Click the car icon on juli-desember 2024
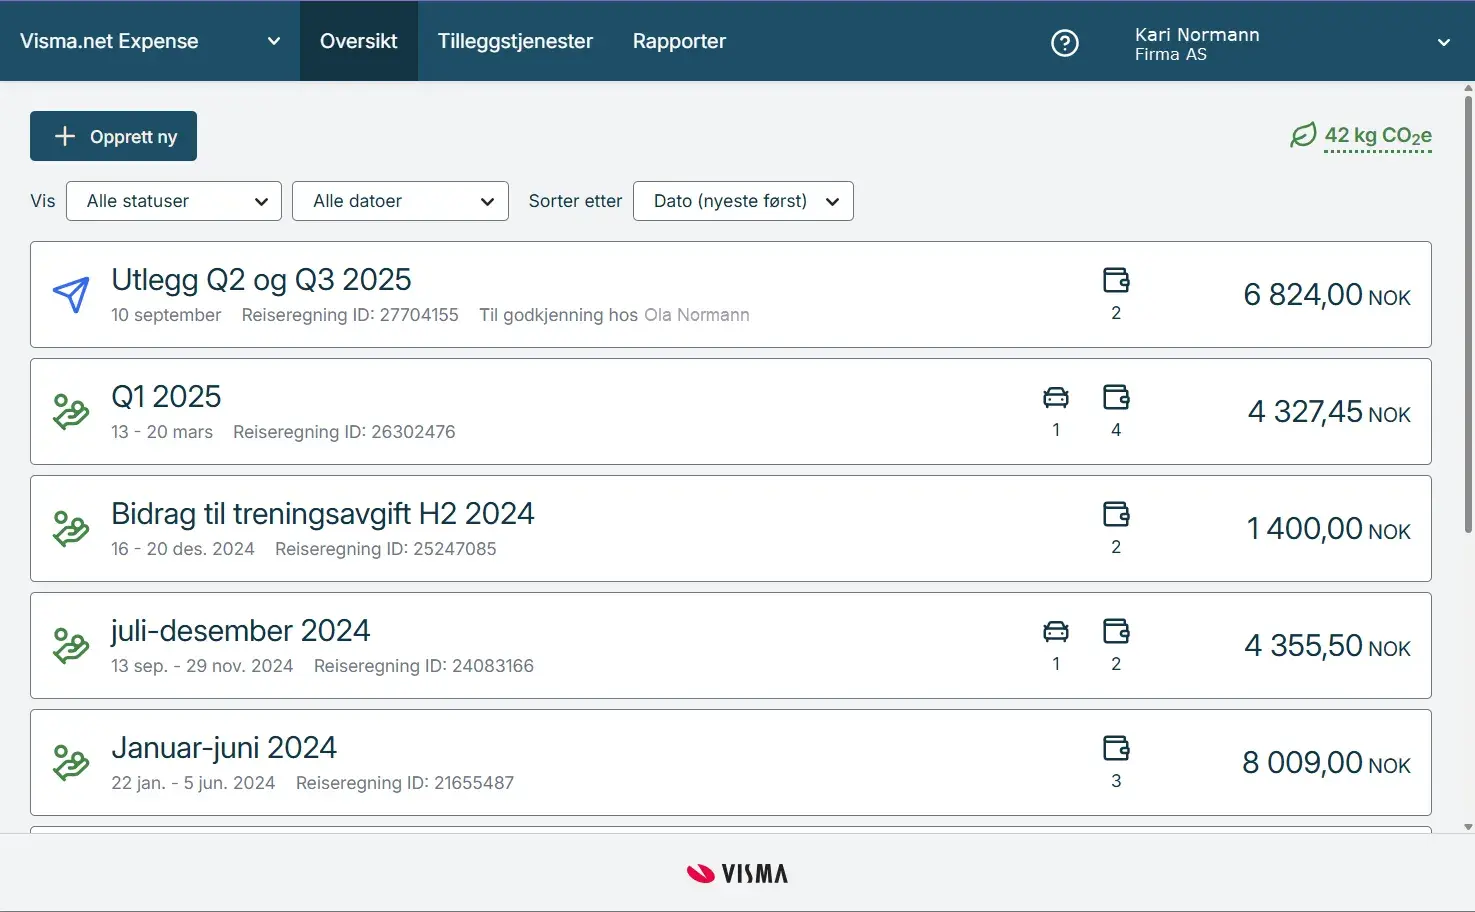The image size is (1475, 912). click(1056, 632)
